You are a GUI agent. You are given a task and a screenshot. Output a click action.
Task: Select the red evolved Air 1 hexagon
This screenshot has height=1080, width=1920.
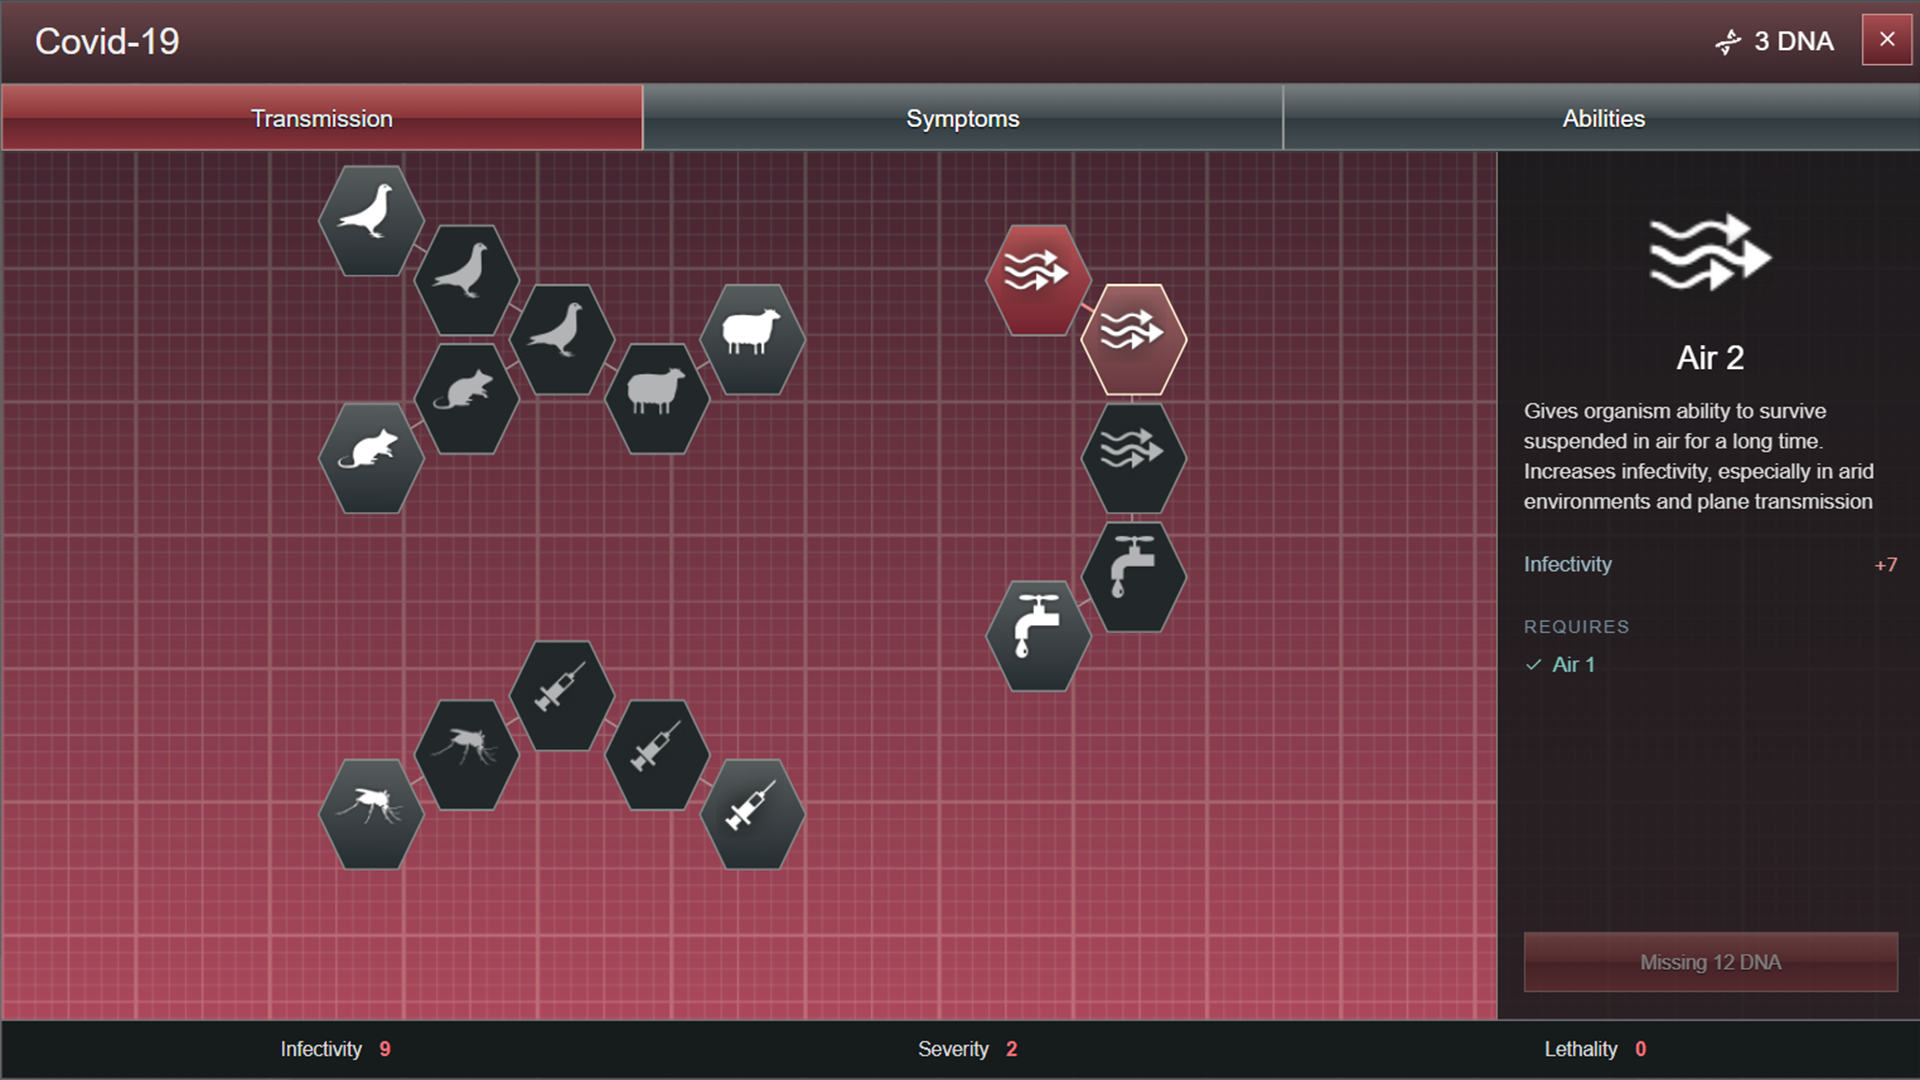tap(1038, 280)
